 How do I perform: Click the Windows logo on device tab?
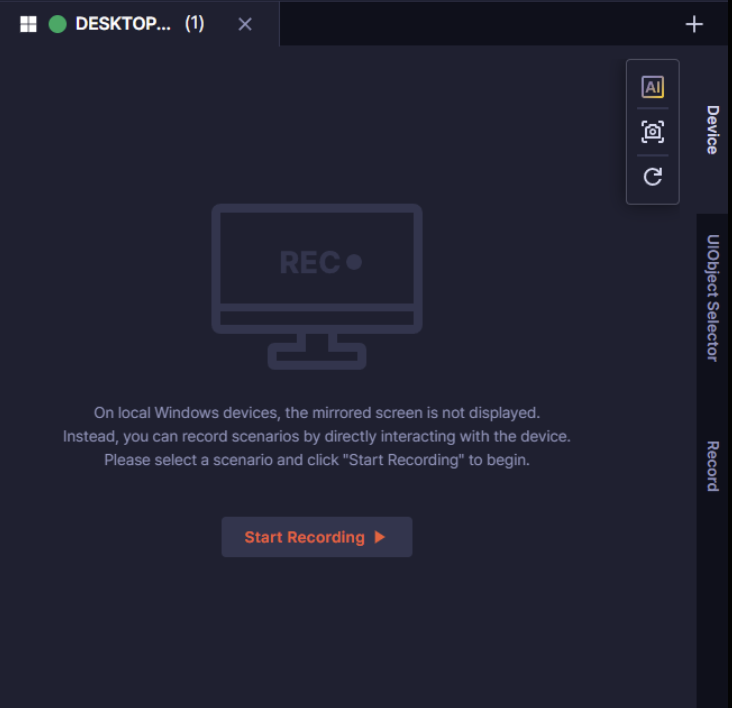coord(29,24)
